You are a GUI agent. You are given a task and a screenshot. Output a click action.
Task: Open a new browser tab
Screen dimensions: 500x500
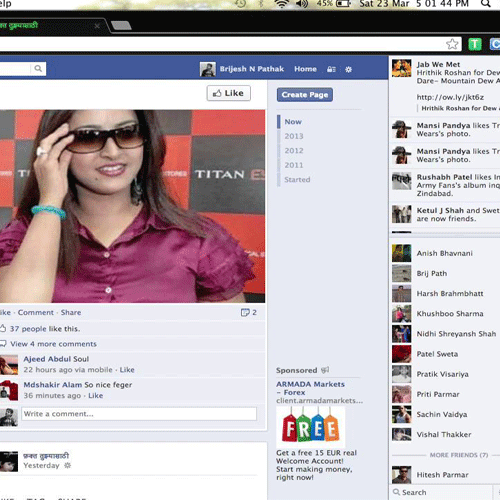[121, 26]
